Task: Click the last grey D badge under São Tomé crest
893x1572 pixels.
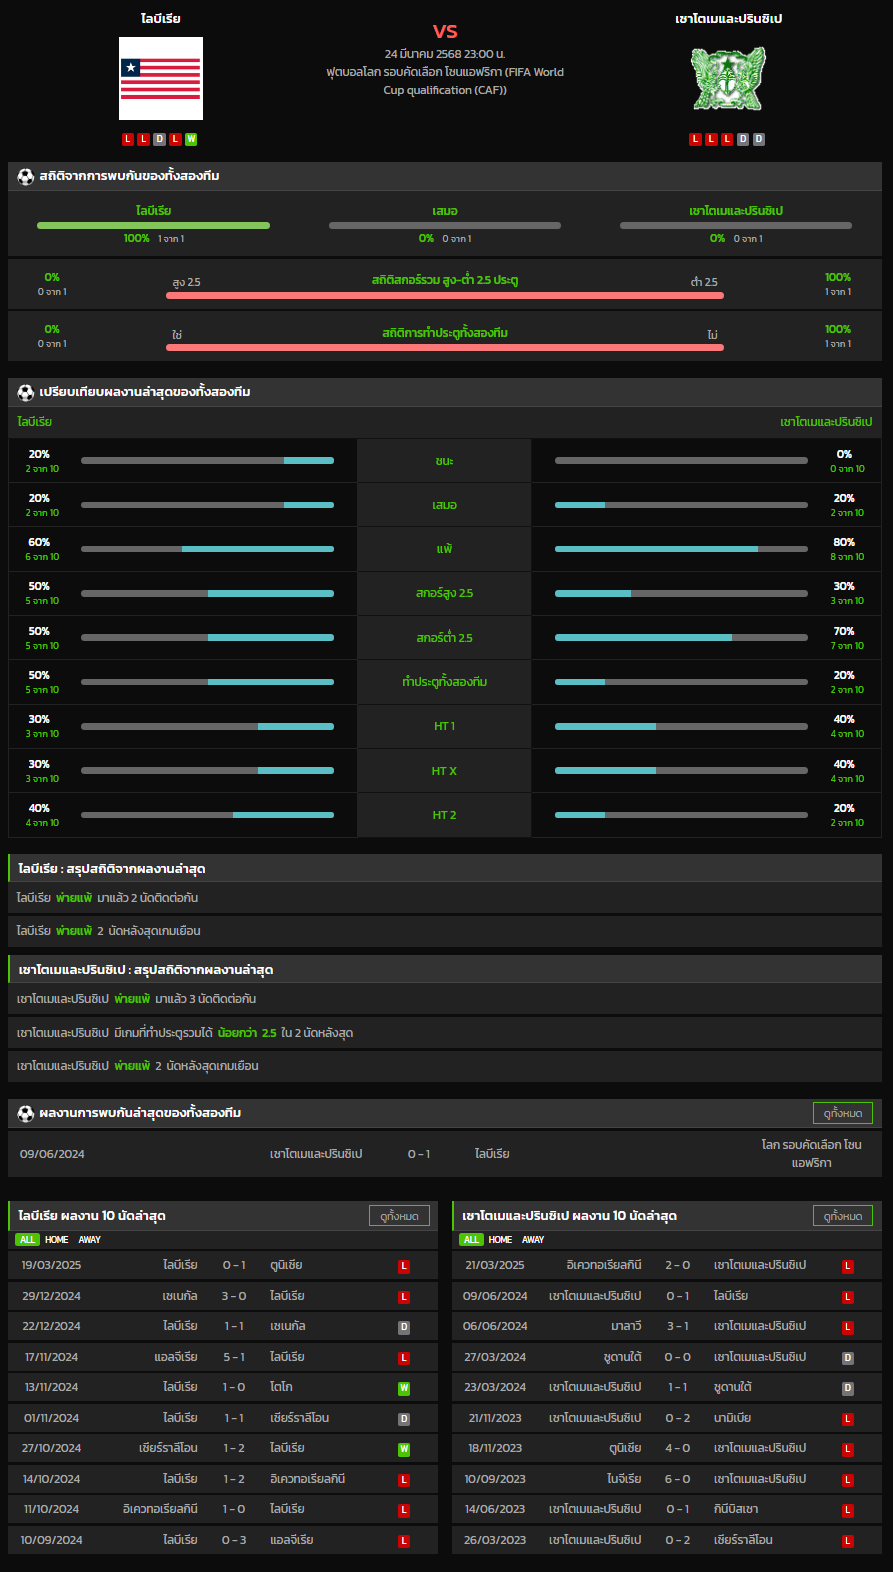Action: 759,139
